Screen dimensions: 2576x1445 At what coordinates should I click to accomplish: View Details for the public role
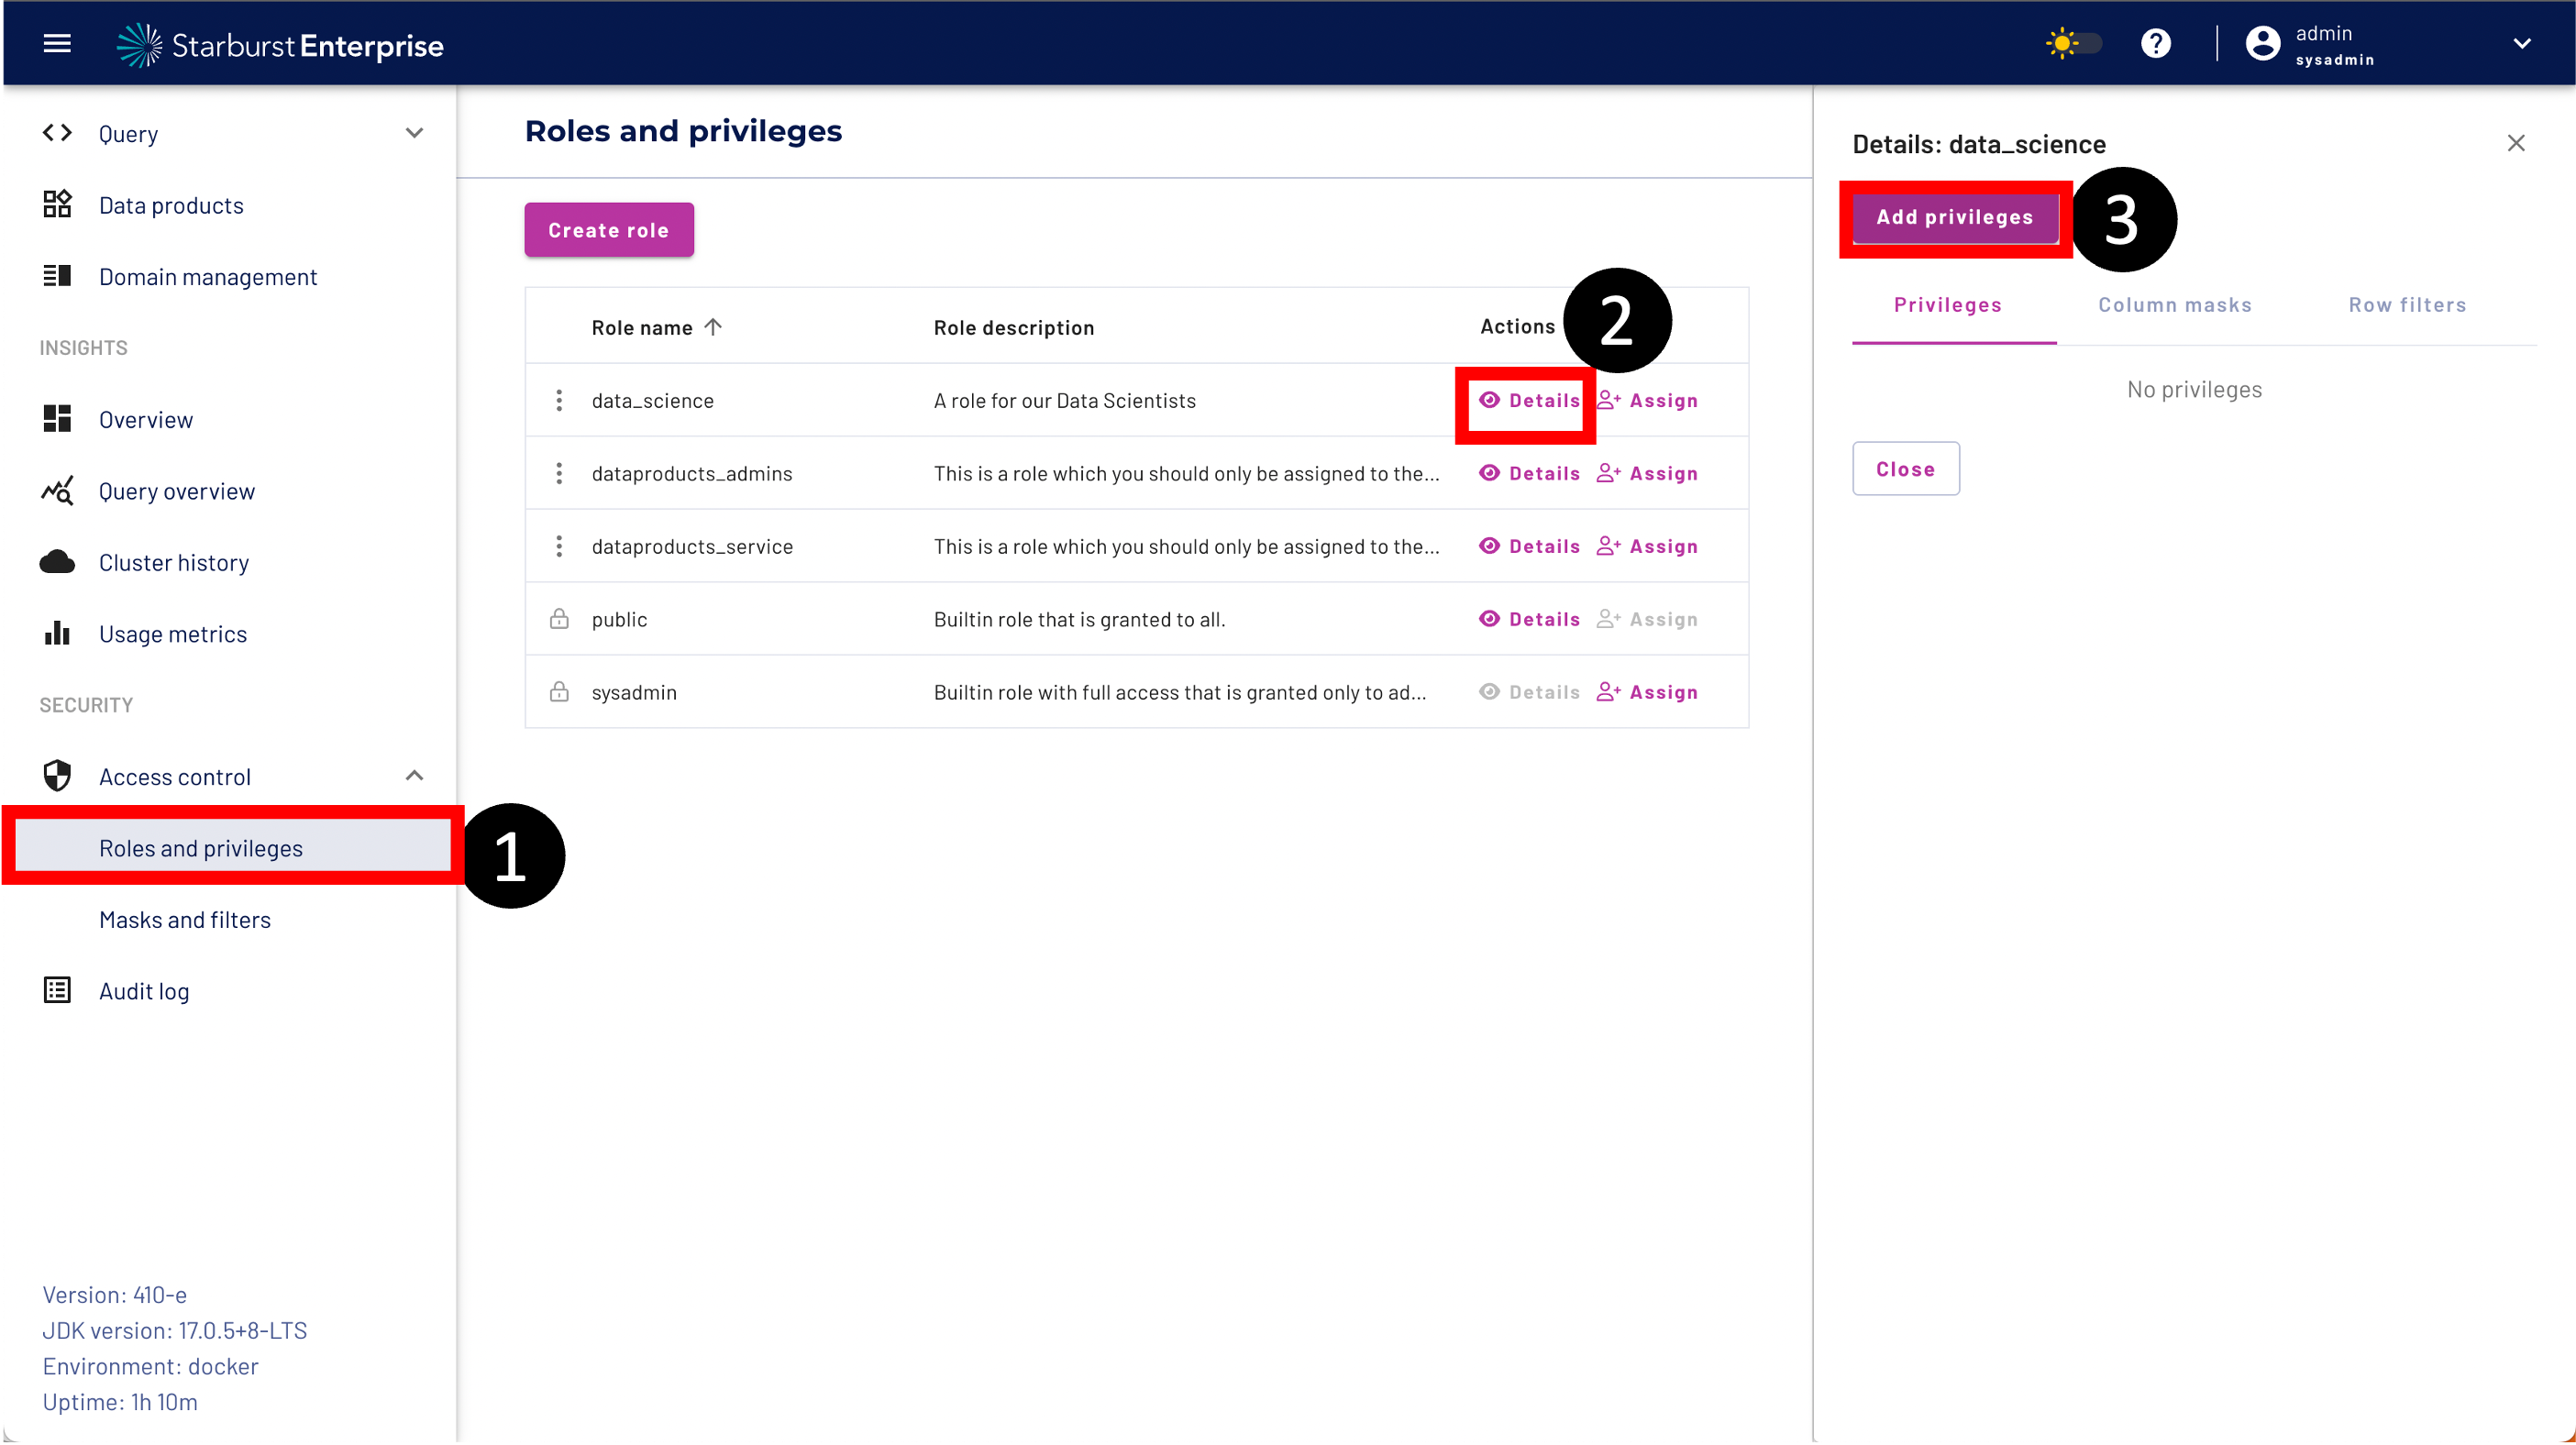[x=1529, y=619]
